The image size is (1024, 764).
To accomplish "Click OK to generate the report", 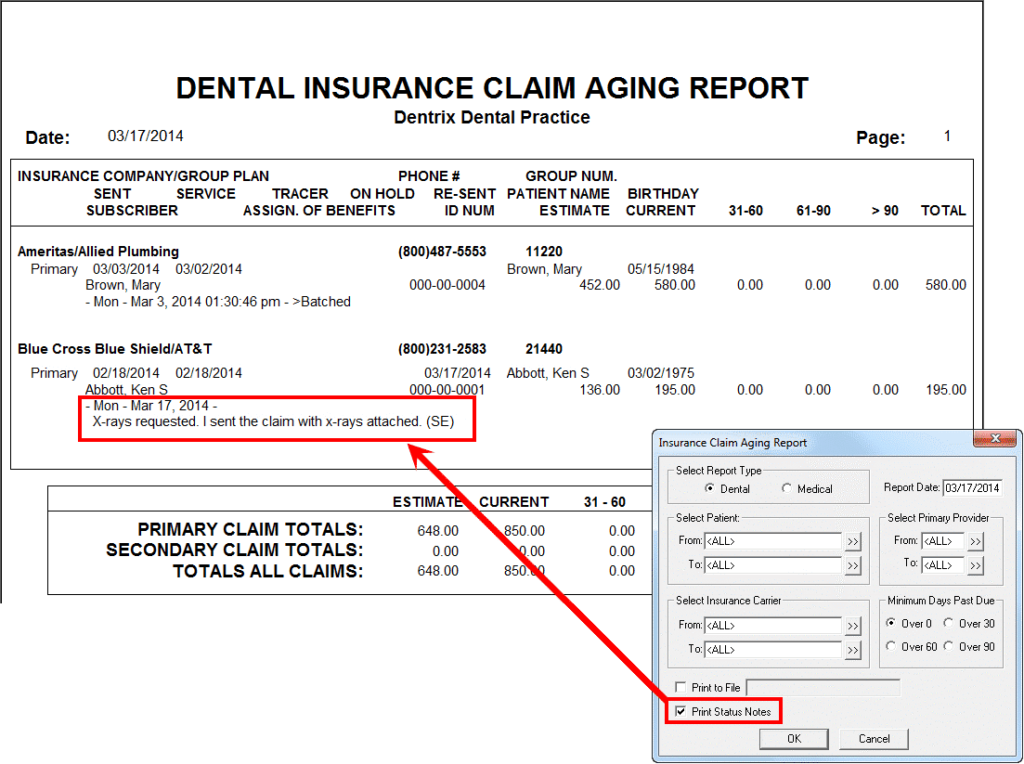I will [x=793, y=739].
